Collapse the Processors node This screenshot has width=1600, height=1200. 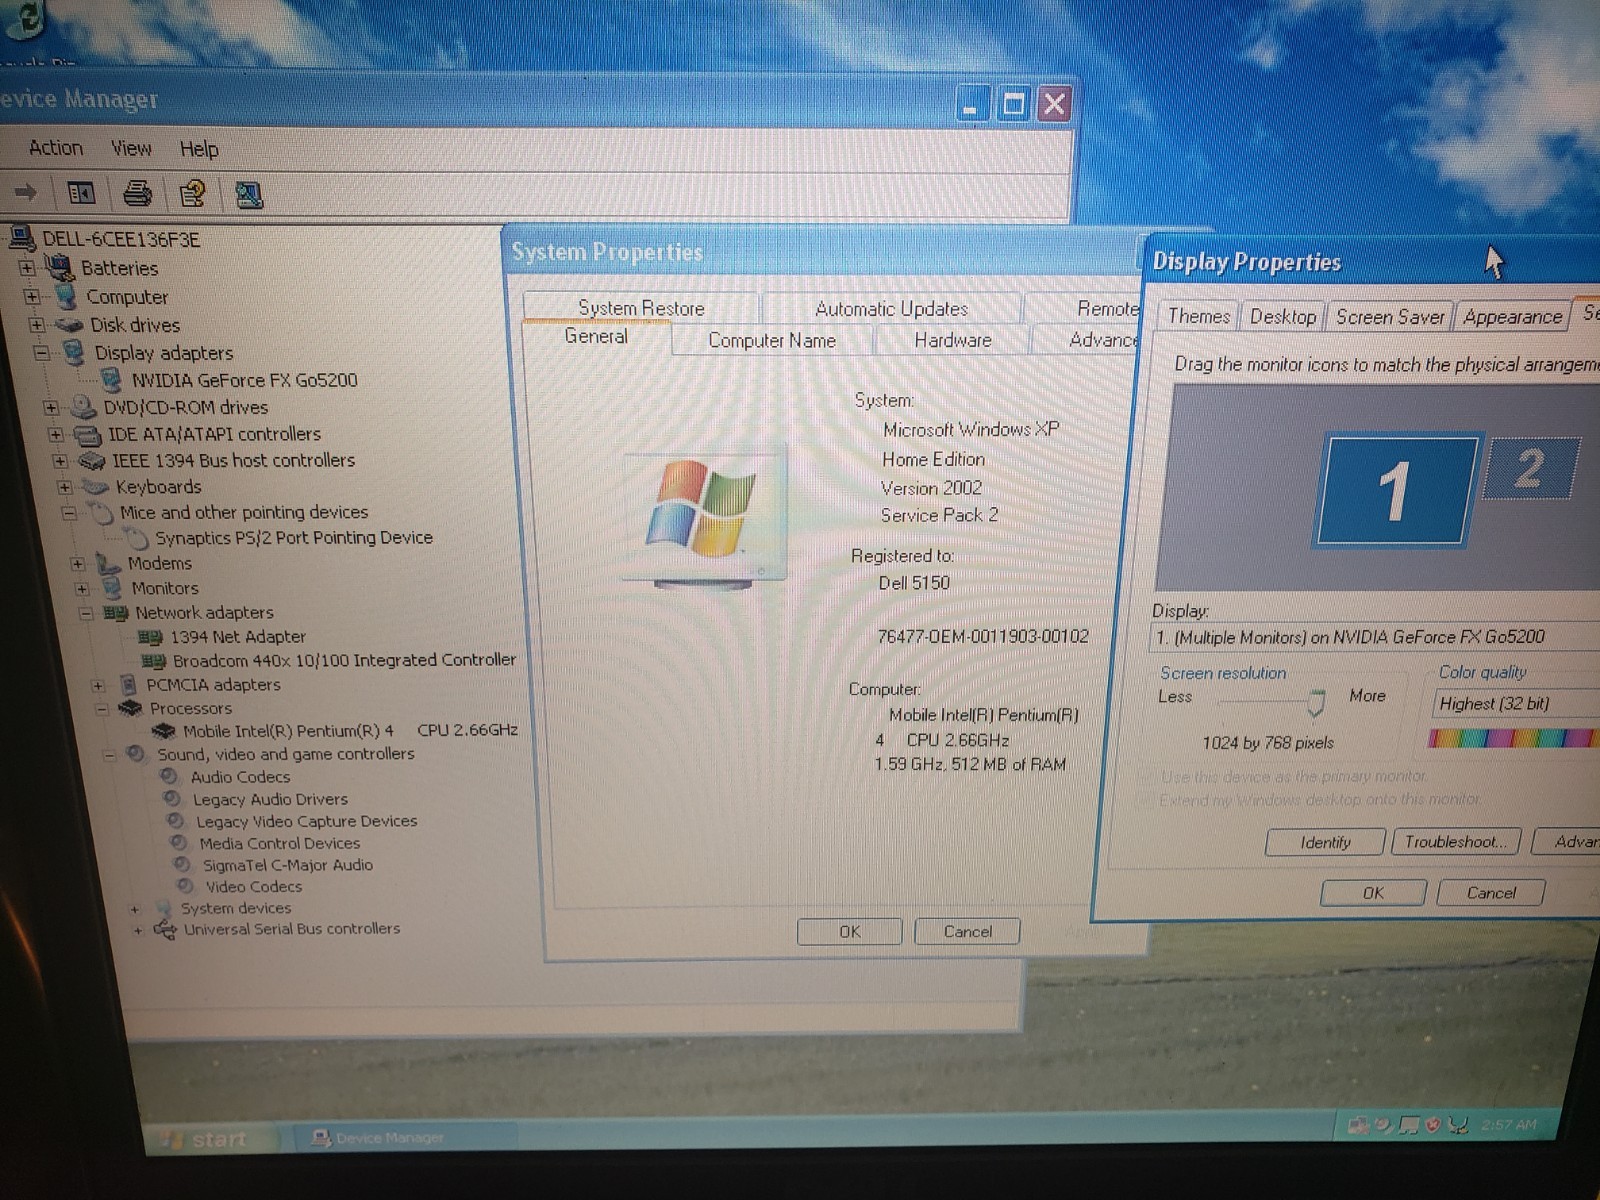pos(101,708)
